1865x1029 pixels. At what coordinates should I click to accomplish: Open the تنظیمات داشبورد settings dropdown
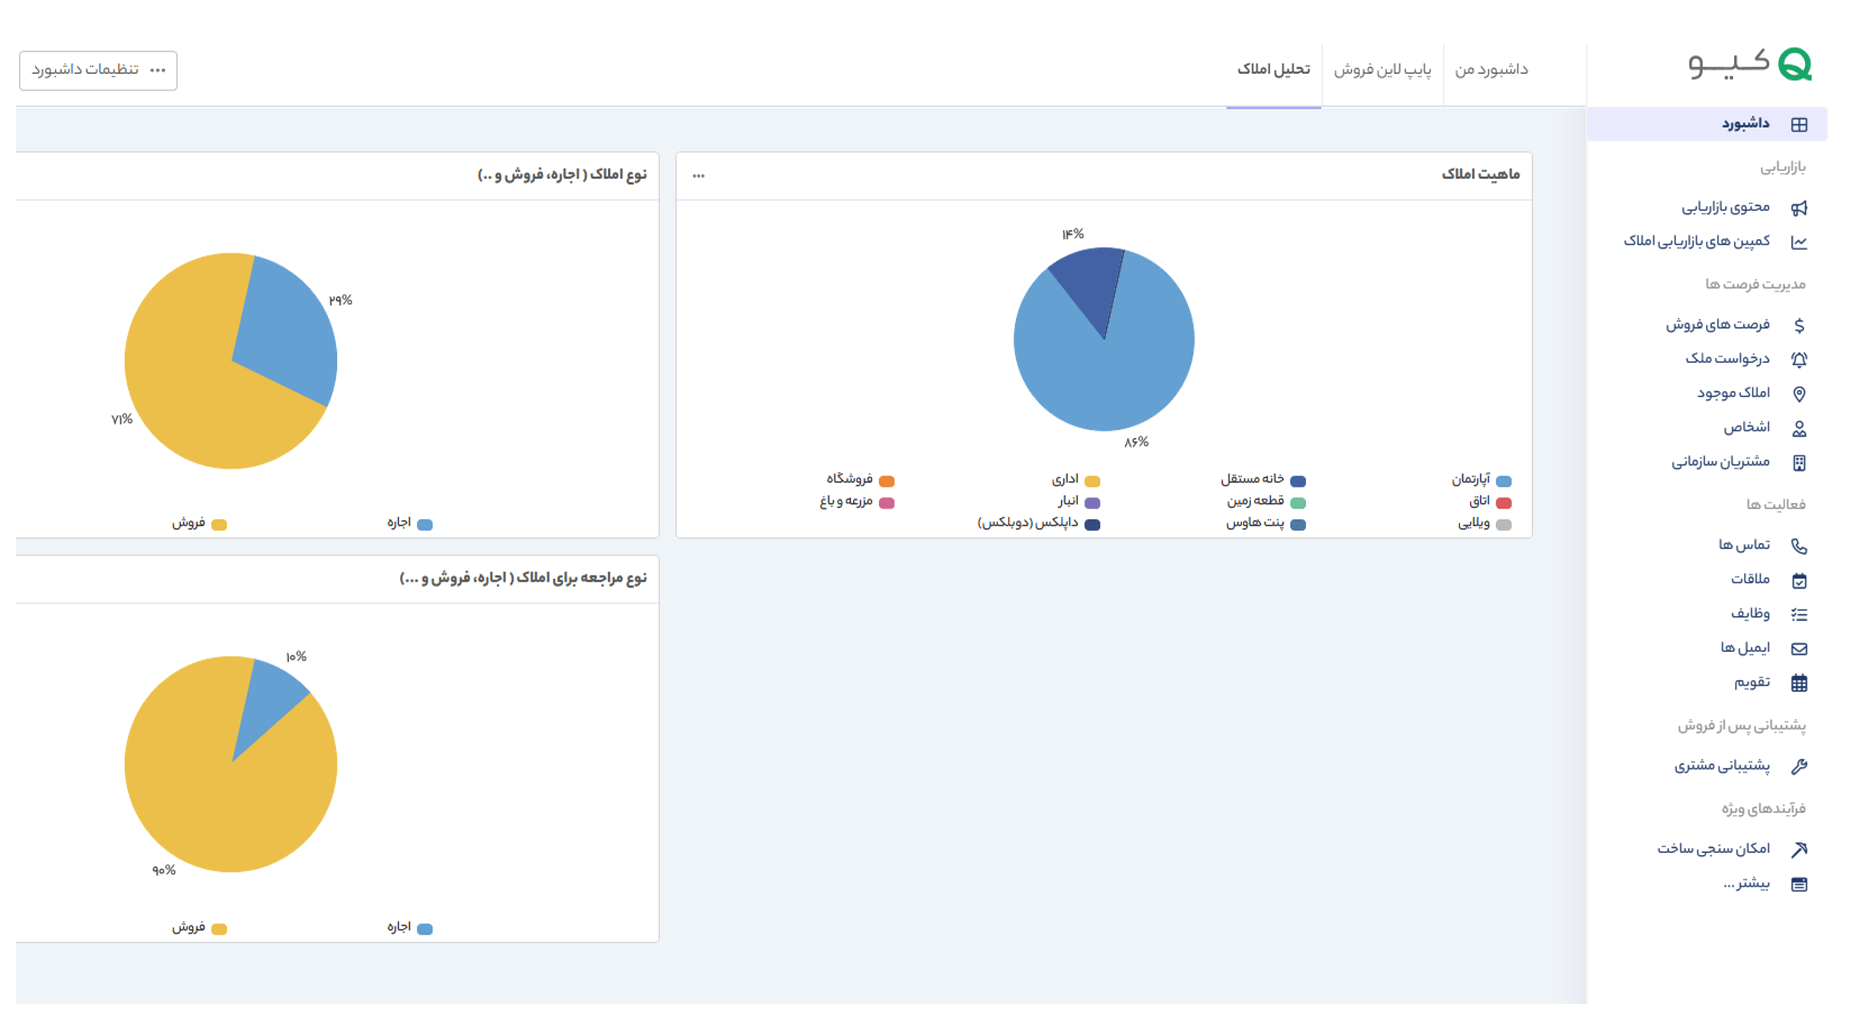pyautogui.click(x=98, y=70)
